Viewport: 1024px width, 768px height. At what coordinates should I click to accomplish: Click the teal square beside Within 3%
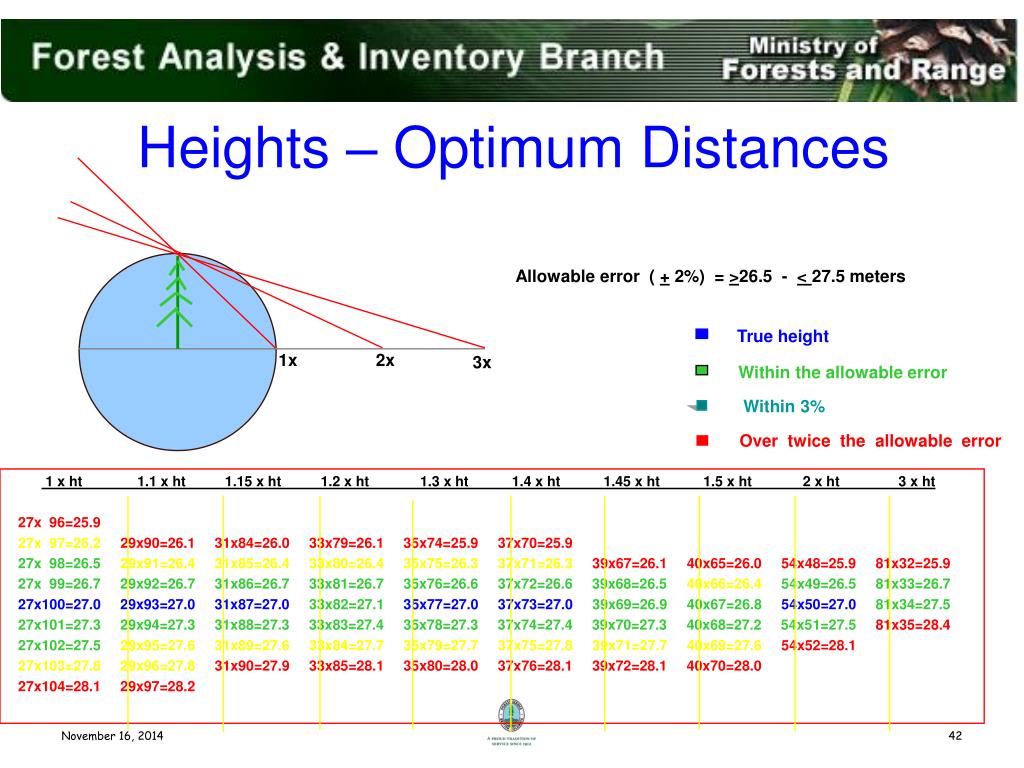click(x=702, y=406)
